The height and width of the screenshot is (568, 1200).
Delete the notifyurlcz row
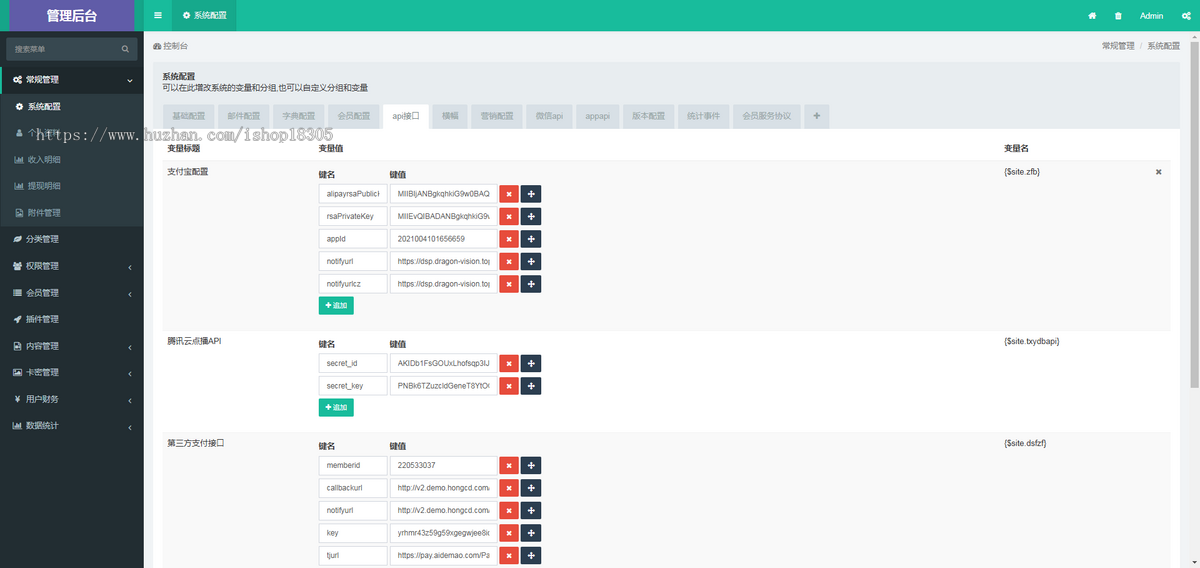point(508,284)
